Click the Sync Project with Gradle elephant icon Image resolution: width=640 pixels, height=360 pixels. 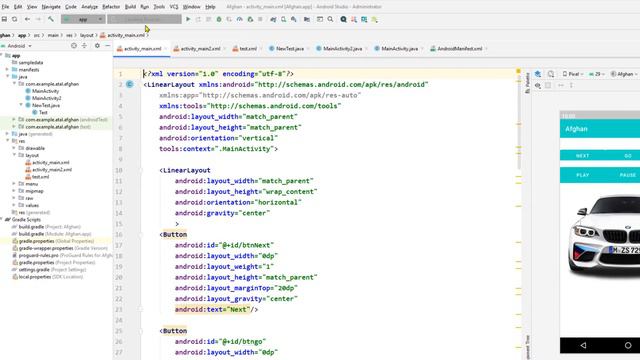coord(273,19)
